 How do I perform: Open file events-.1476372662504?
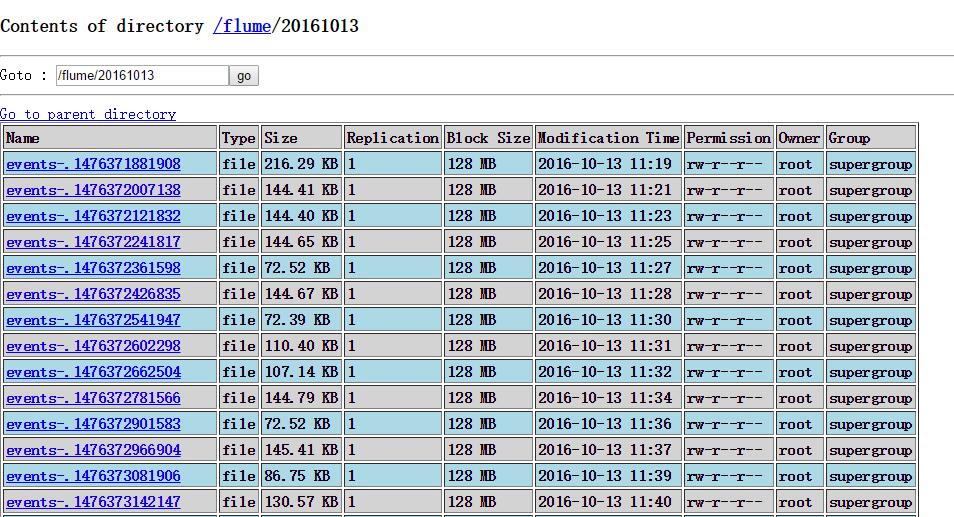[x=93, y=372]
